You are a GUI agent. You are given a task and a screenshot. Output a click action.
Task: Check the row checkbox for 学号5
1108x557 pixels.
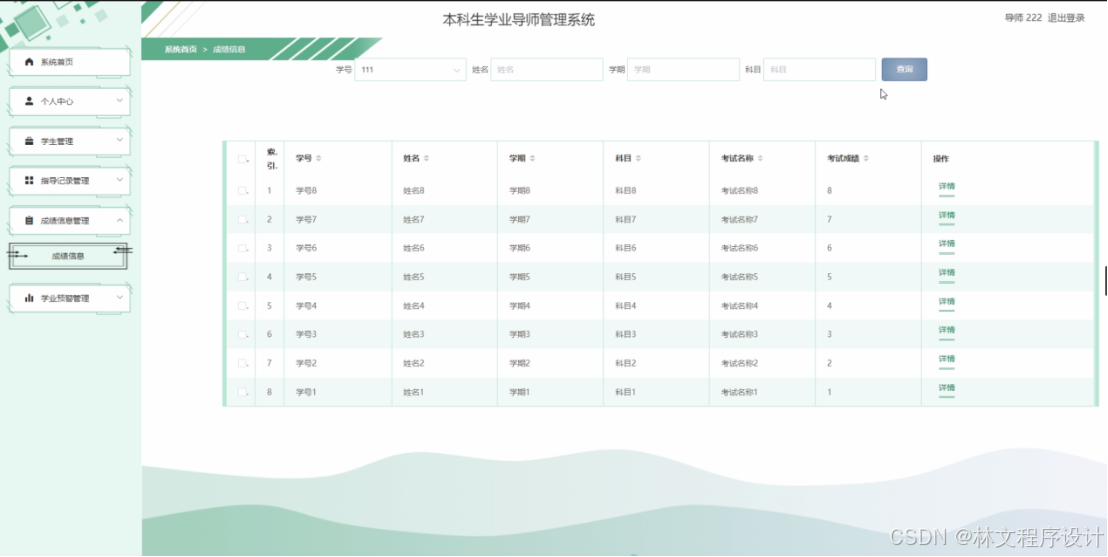(242, 277)
